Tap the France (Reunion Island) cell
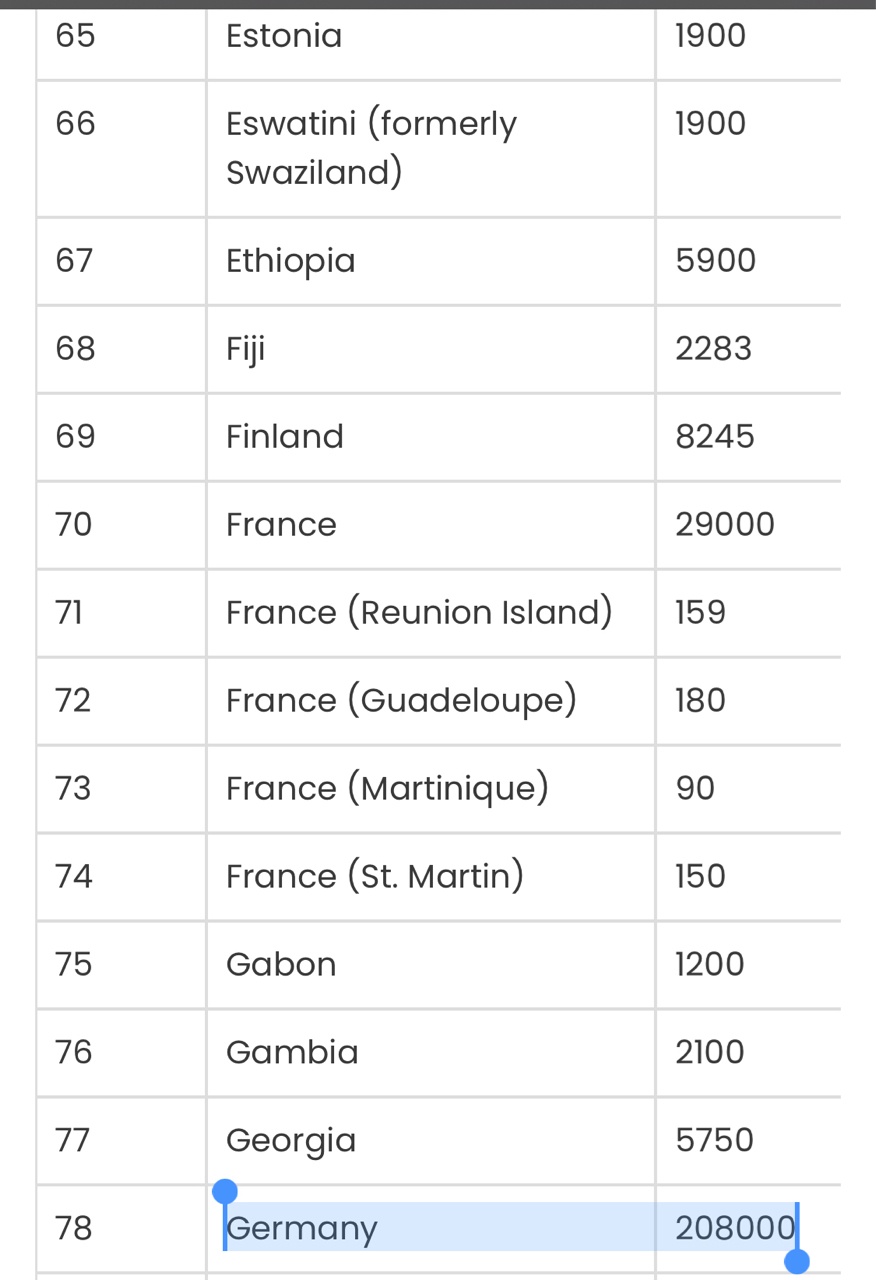The width and height of the screenshot is (876, 1280). click(419, 612)
